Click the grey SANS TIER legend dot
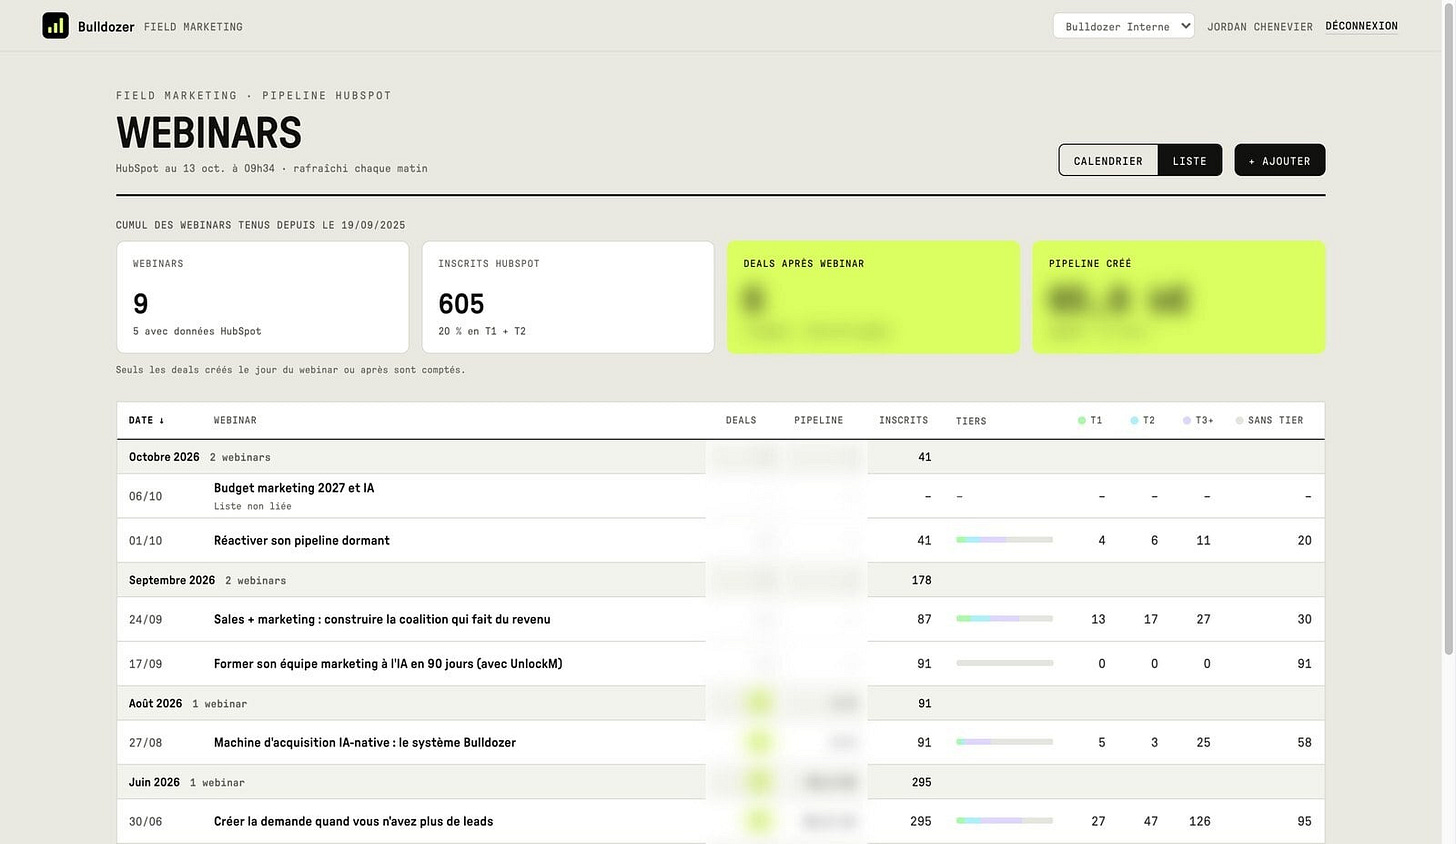The image size is (1456, 844). (1240, 420)
